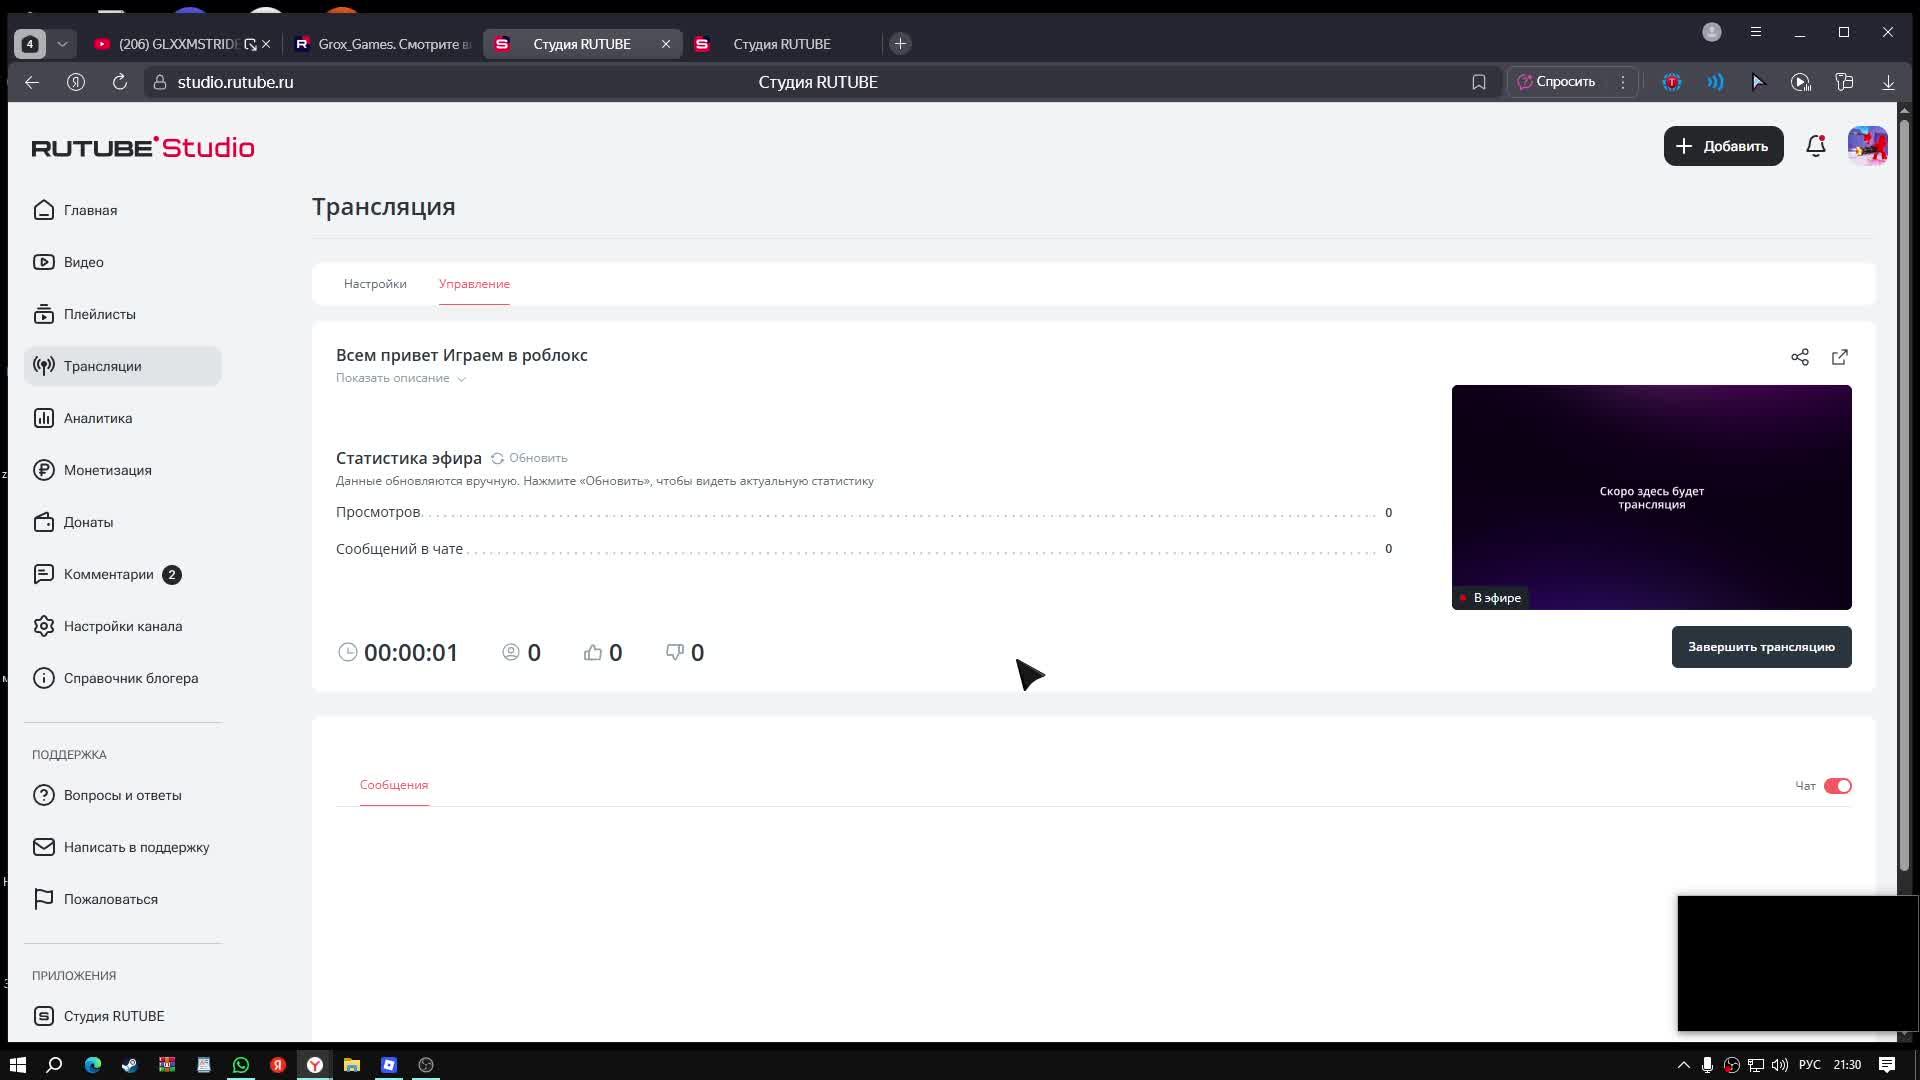Click the Добавить button
This screenshot has width=1920, height=1080.
pyautogui.click(x=1723, y=146)
